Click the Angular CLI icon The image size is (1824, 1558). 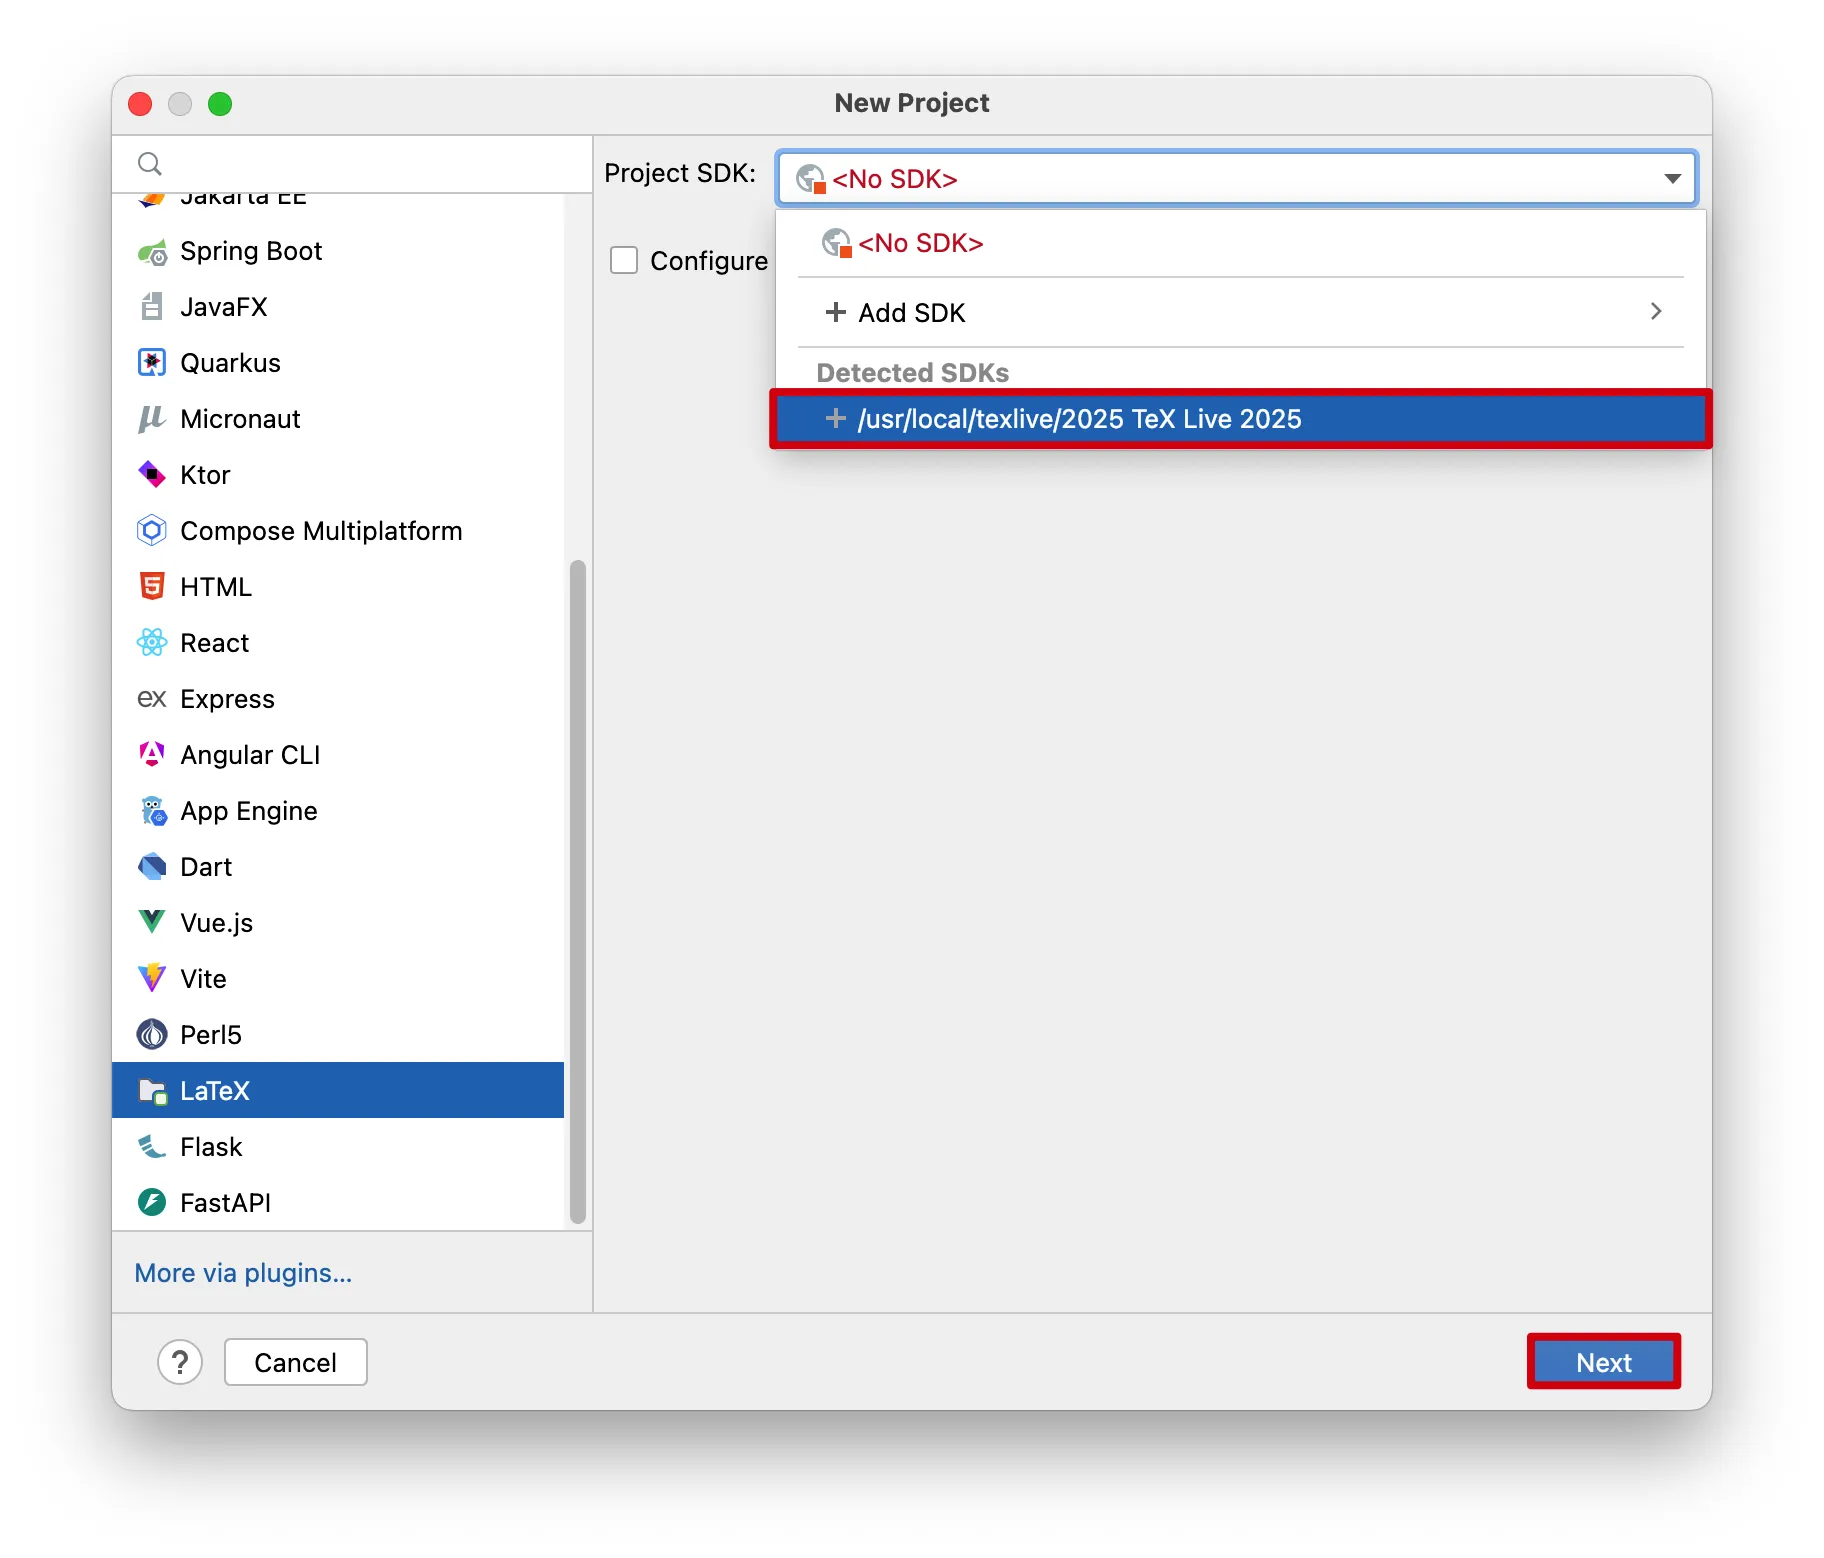point(152,755)
